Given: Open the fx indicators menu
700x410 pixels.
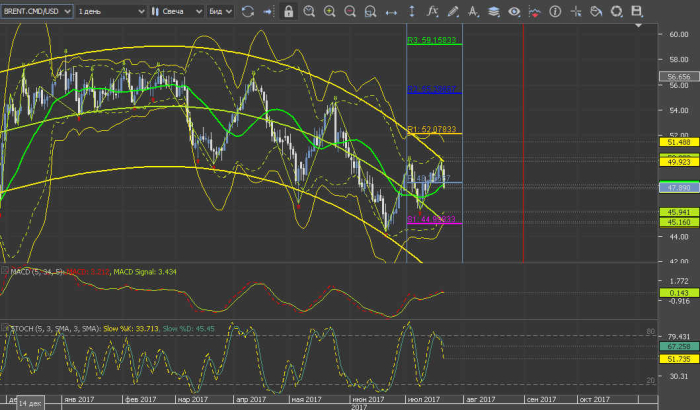Looking at the screenshot, I should click(432, 11).
